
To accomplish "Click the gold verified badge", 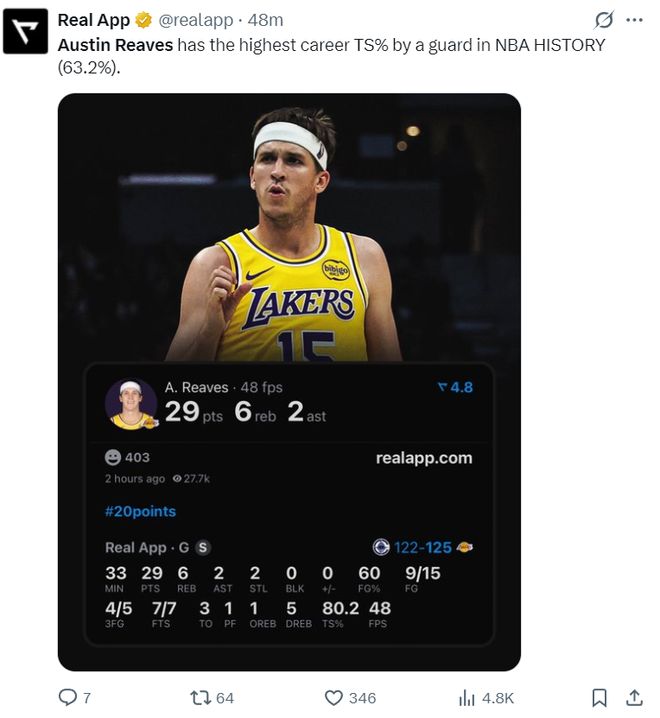I will pos(144,20).
